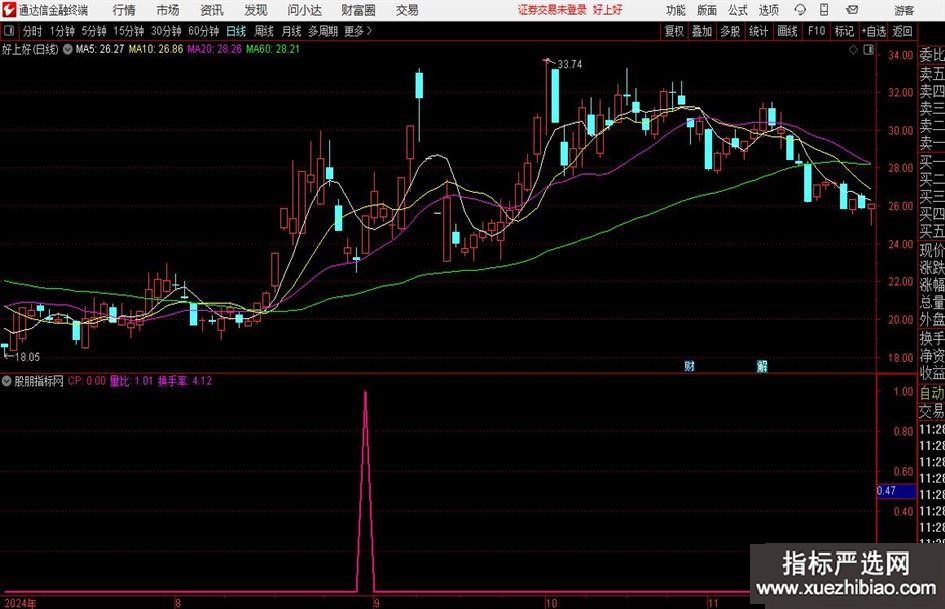Image resolution: width=945 pixels, height=609 pixels.
Task: Click the 33.74 high price label
Action: click(570, 65)
